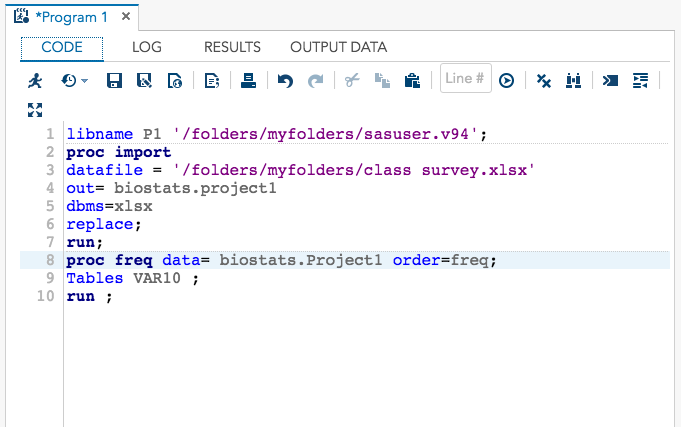This screenshot has width=681, height=427.
Task: Copy selected code icon
Action: point(382,81)
